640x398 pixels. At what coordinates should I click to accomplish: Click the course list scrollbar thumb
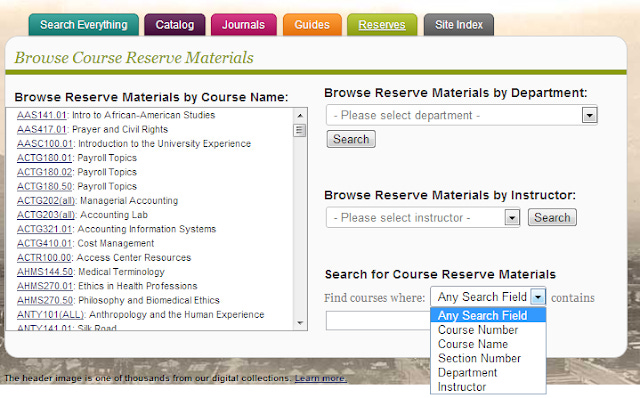(300, 131)
